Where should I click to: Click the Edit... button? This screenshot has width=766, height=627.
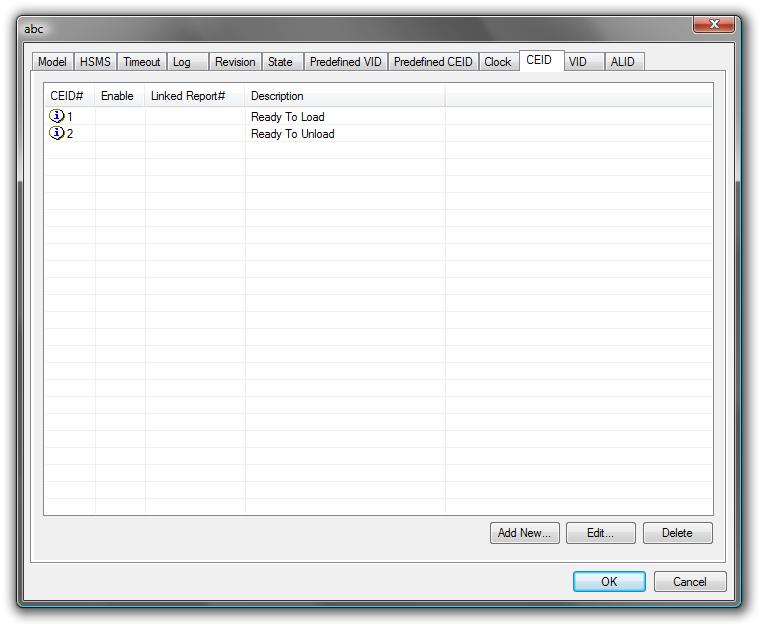(x=600, y=533)
